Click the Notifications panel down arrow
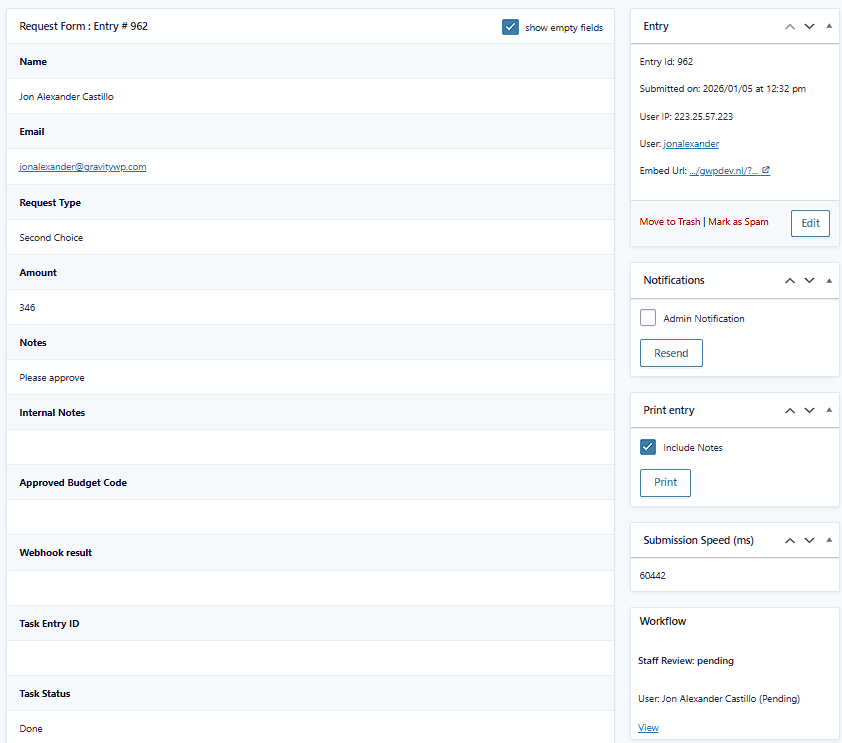Screen dimensions: 842x743 809,280
